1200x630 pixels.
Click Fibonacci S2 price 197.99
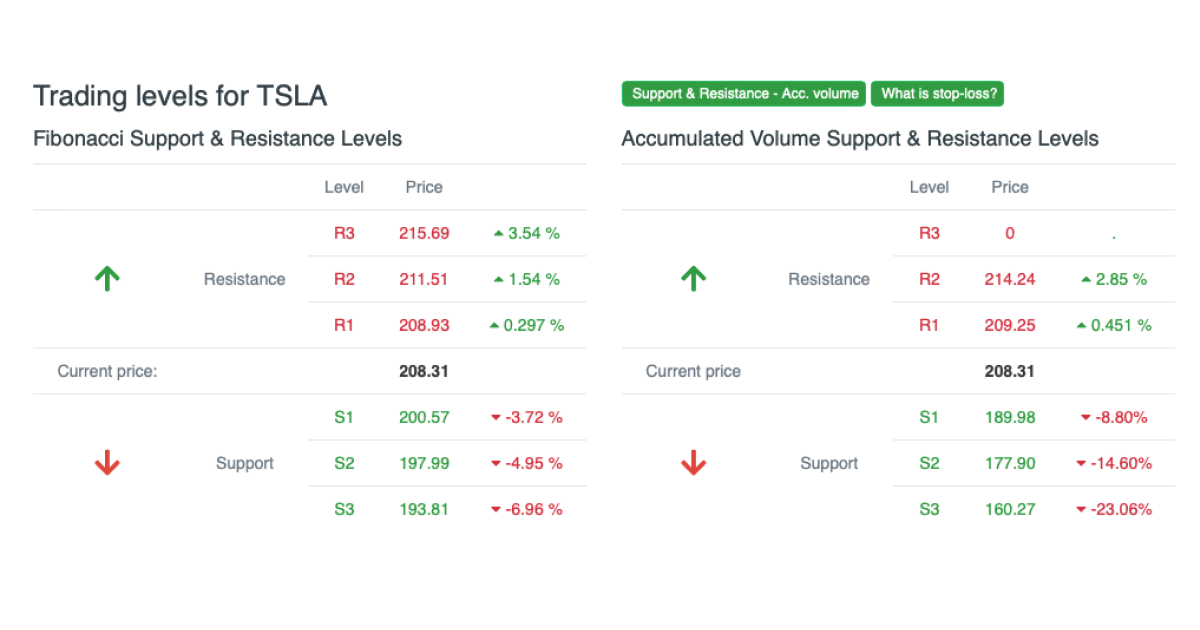tap(424, 463)
